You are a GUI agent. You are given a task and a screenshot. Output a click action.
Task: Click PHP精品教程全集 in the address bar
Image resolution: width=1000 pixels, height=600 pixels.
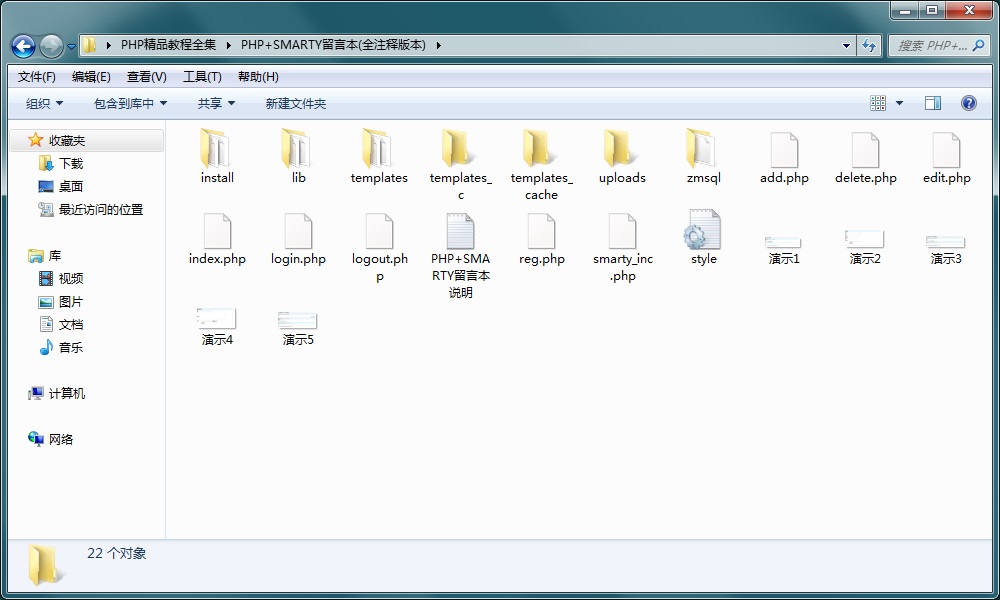click(x=168, y=45)
